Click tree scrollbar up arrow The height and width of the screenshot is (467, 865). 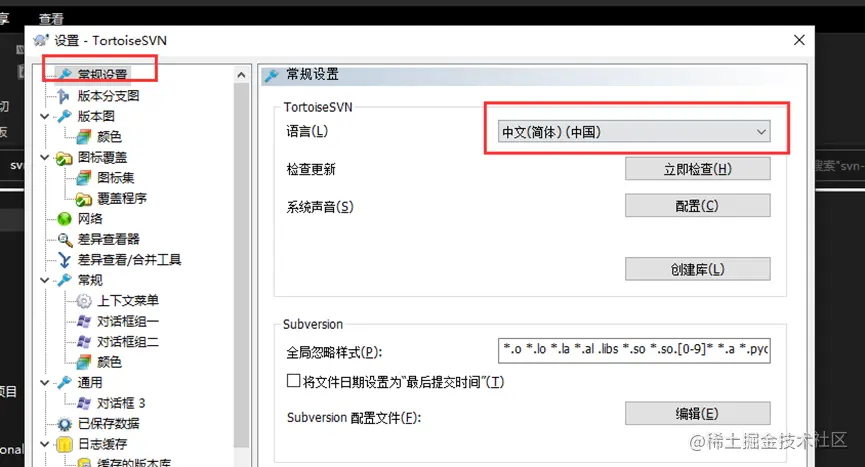pyautogui.click(x=241, y=75)
